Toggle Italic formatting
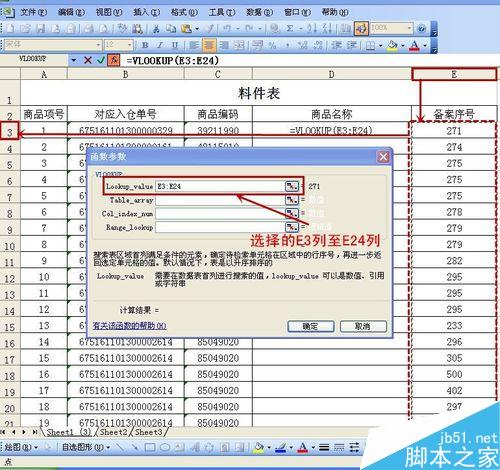This screenshot has height=470, width=500. click(160, 45)
